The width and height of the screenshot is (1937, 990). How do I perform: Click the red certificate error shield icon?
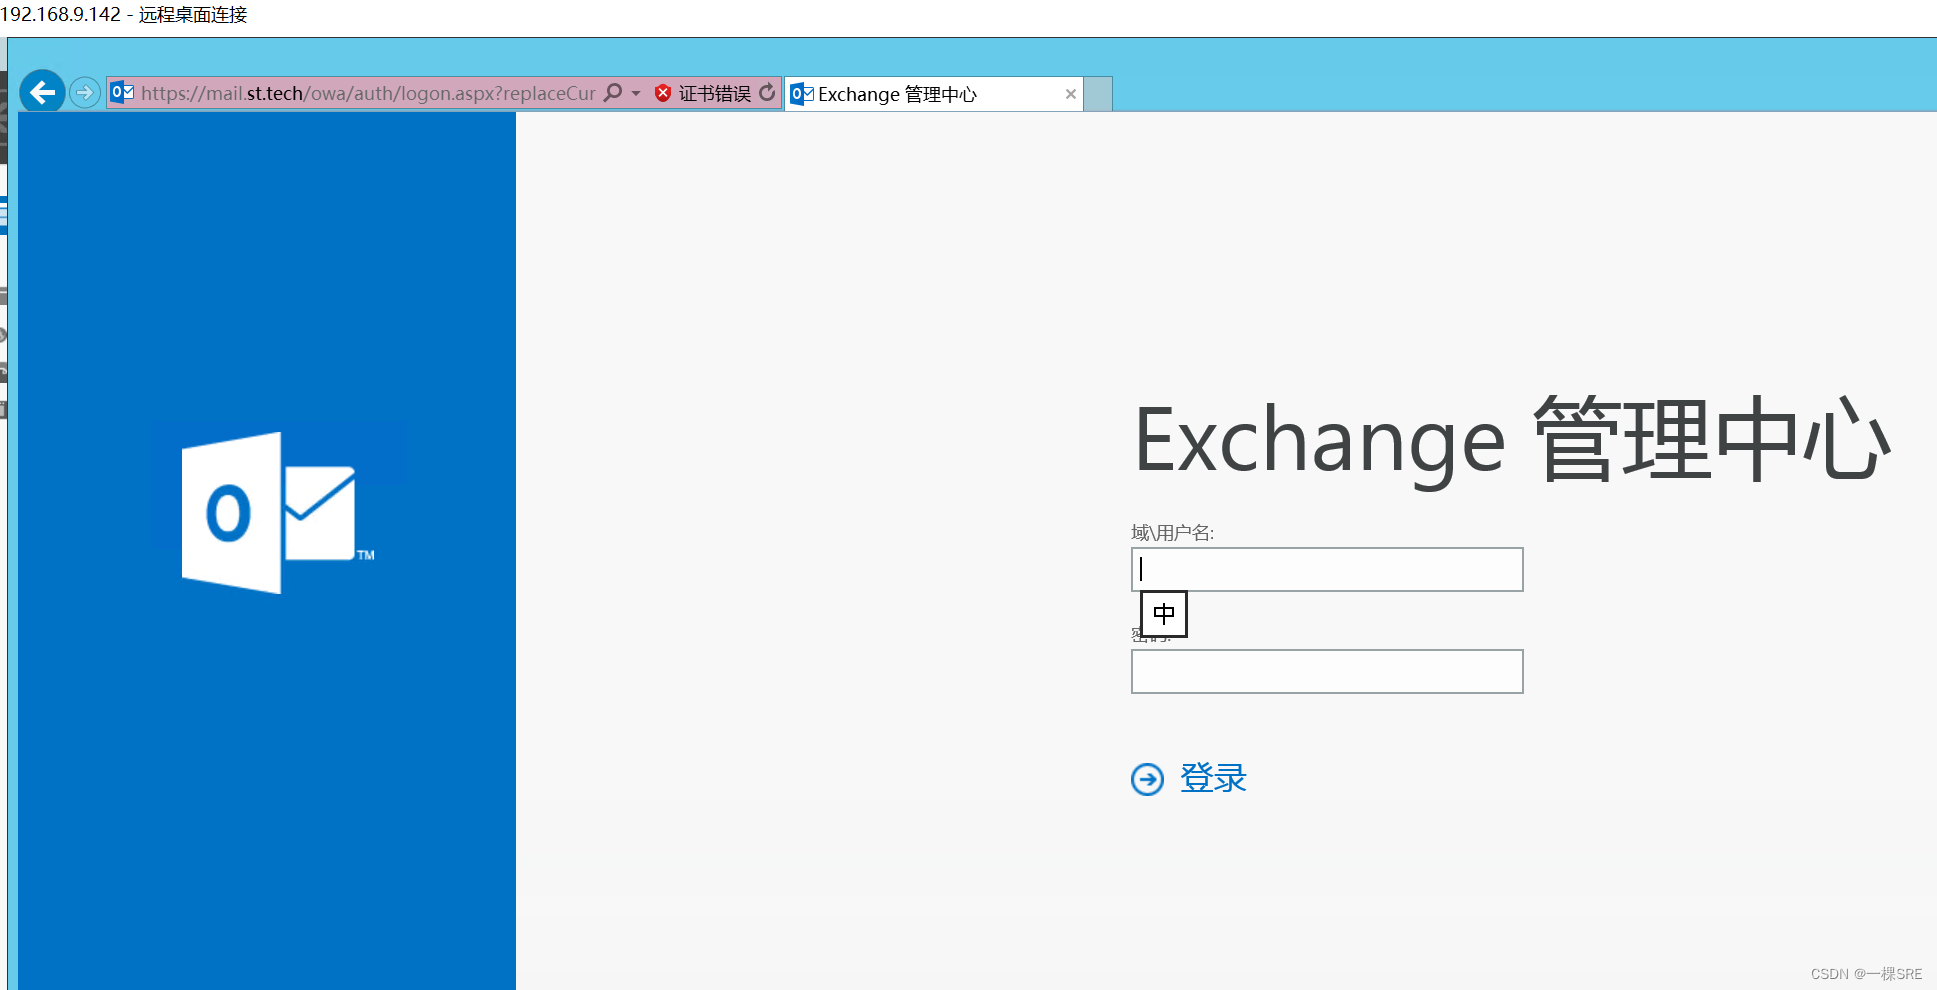click(x=663, y=93)
